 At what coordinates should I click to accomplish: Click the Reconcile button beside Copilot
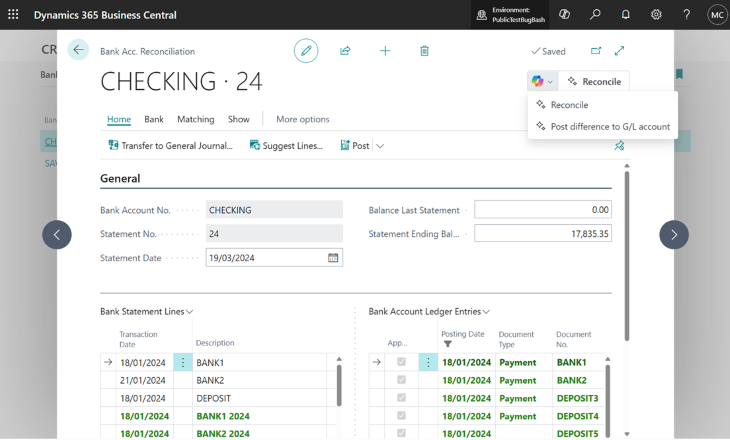point(594,81)
